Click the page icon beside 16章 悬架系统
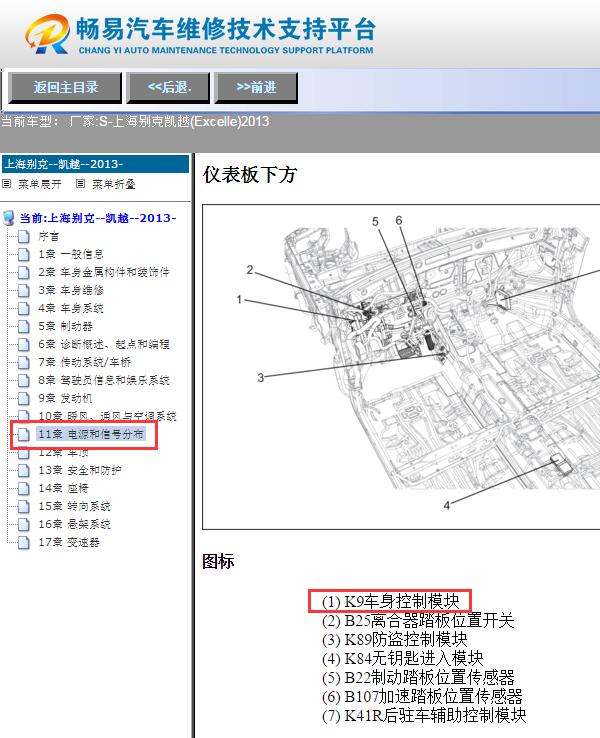 point(24,524)
